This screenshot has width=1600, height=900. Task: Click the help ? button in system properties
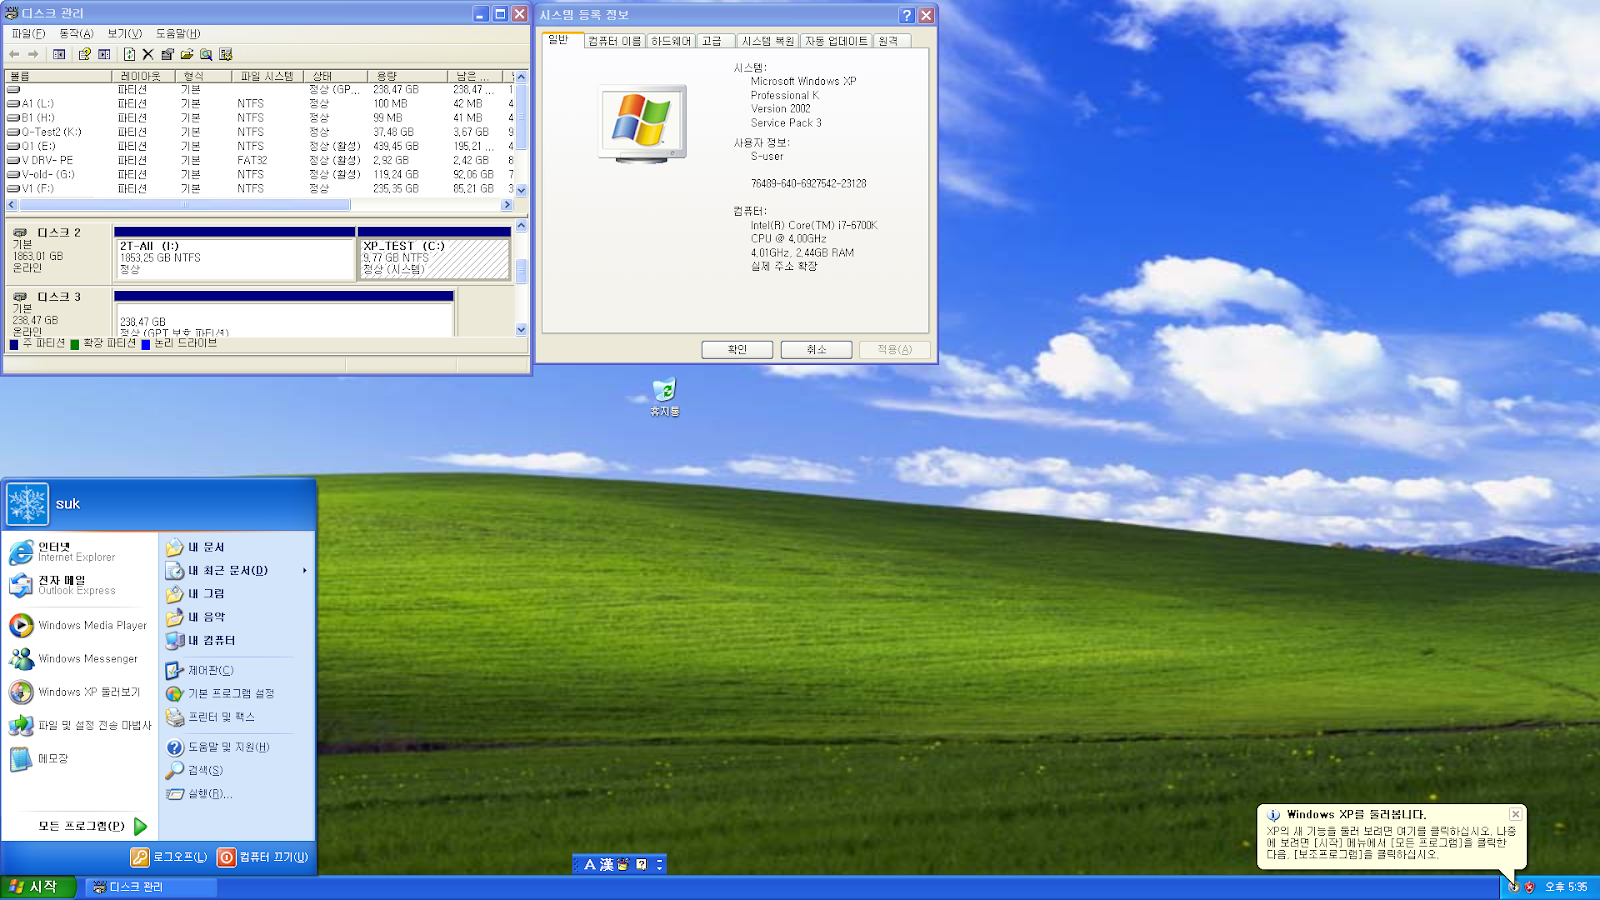(x=906, y=15)
